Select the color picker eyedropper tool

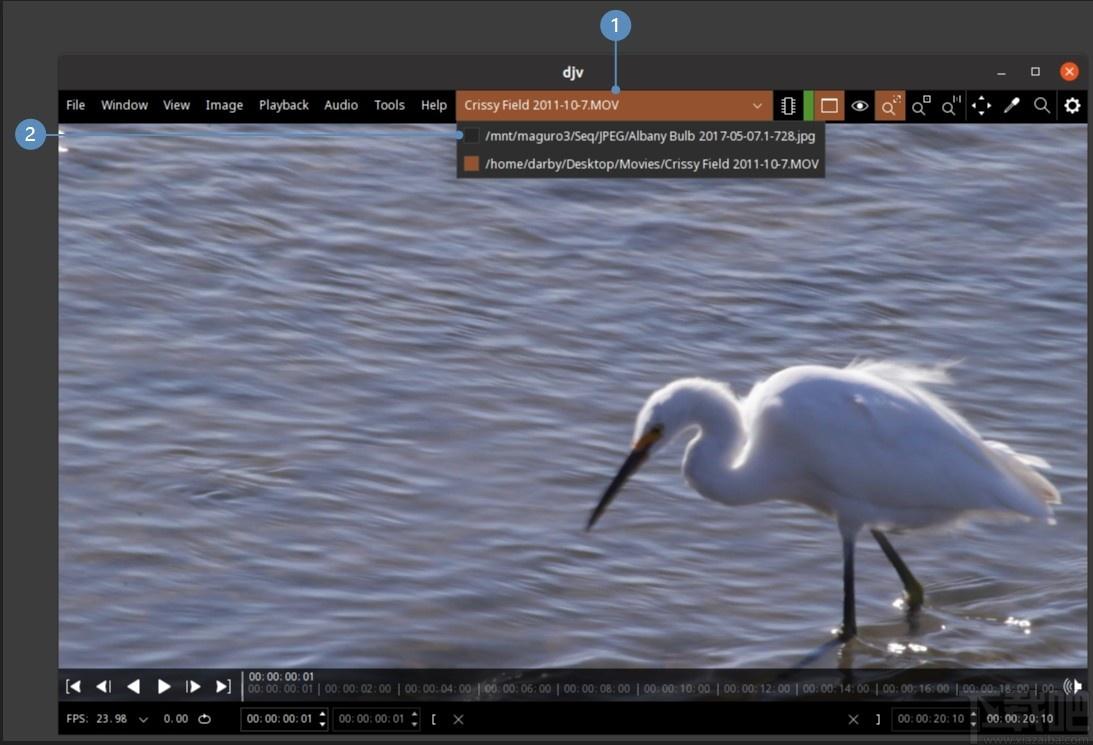click(x=1011, y=106)
